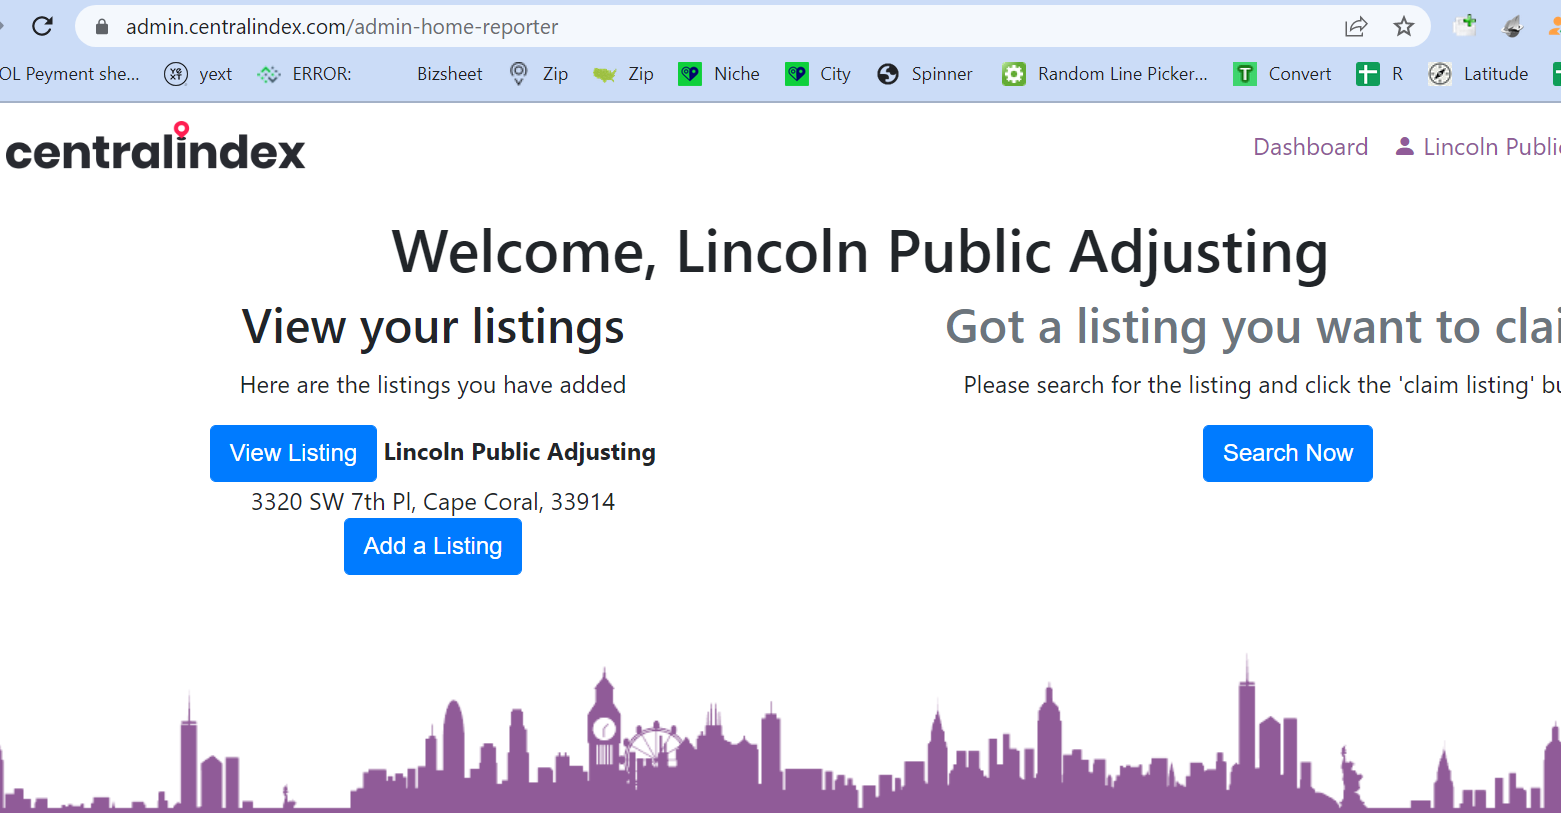Image resolution: width=1561 pixels, height=813 pixels.
Task: Open site info via the padlock icon
Action: 101,27
